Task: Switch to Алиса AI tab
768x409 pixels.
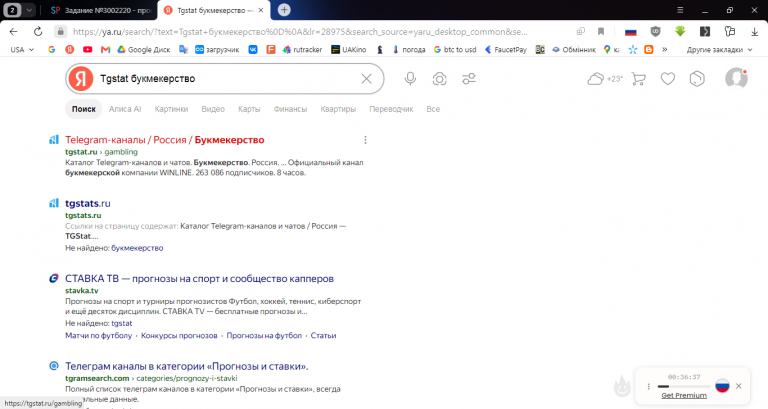Action: pyautogui.click(x=125, y=109)
